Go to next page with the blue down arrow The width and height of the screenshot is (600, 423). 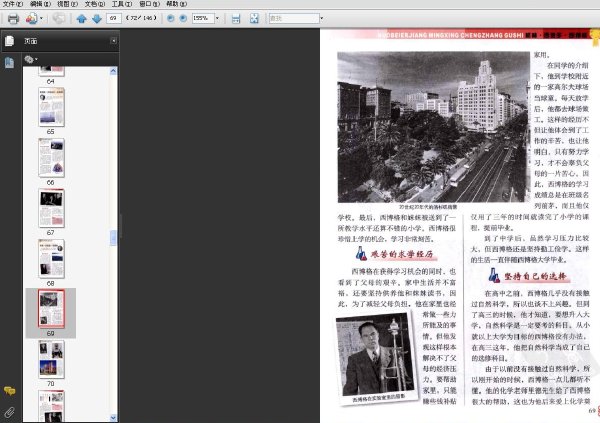[97, 18]
